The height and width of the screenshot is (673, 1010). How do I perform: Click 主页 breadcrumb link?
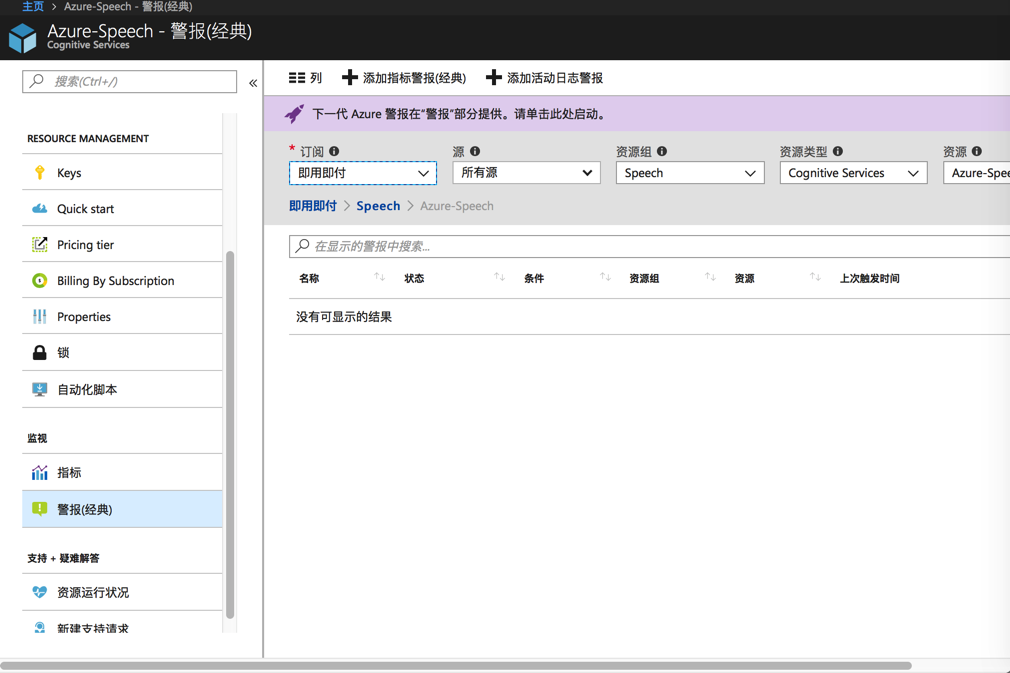tap(33, 6)
